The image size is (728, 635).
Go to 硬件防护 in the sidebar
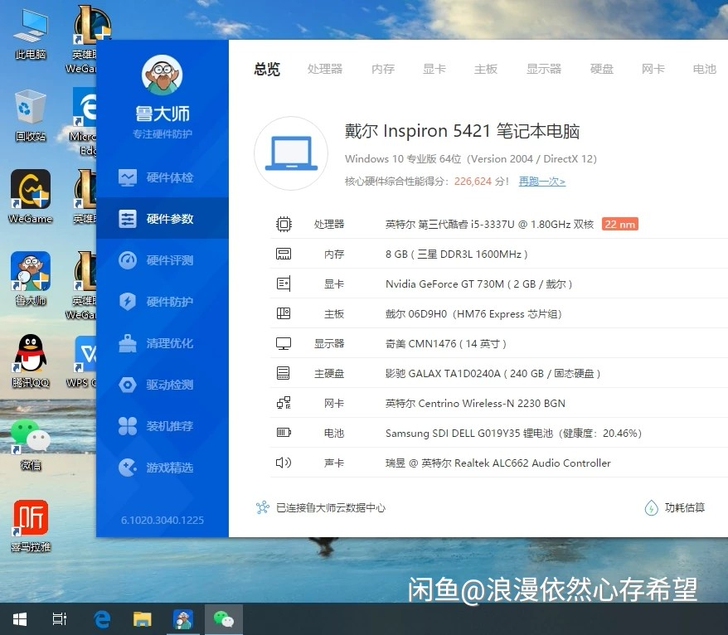(162, 302)
